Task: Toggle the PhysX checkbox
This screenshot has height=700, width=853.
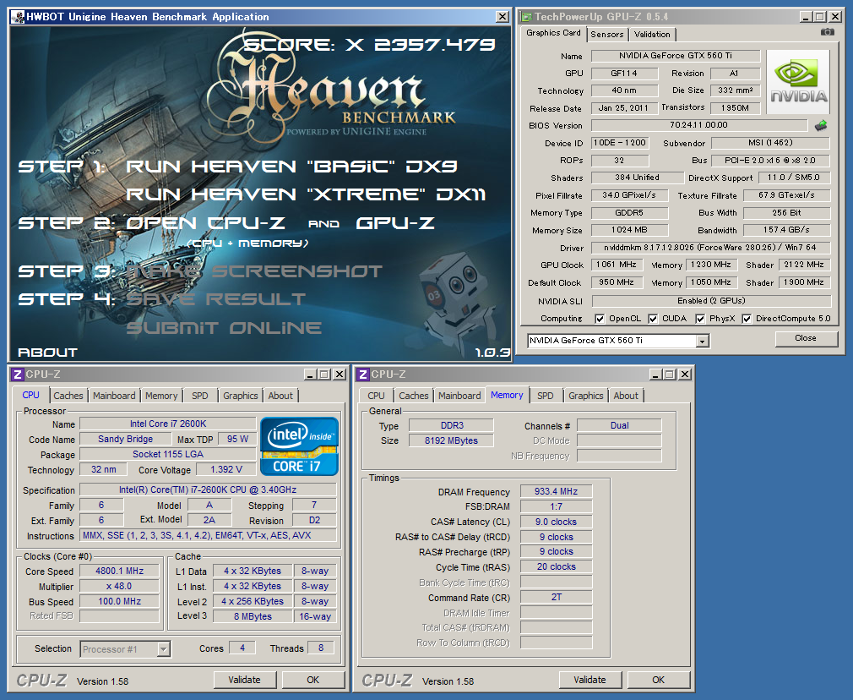Action: [x=700, y=319]
